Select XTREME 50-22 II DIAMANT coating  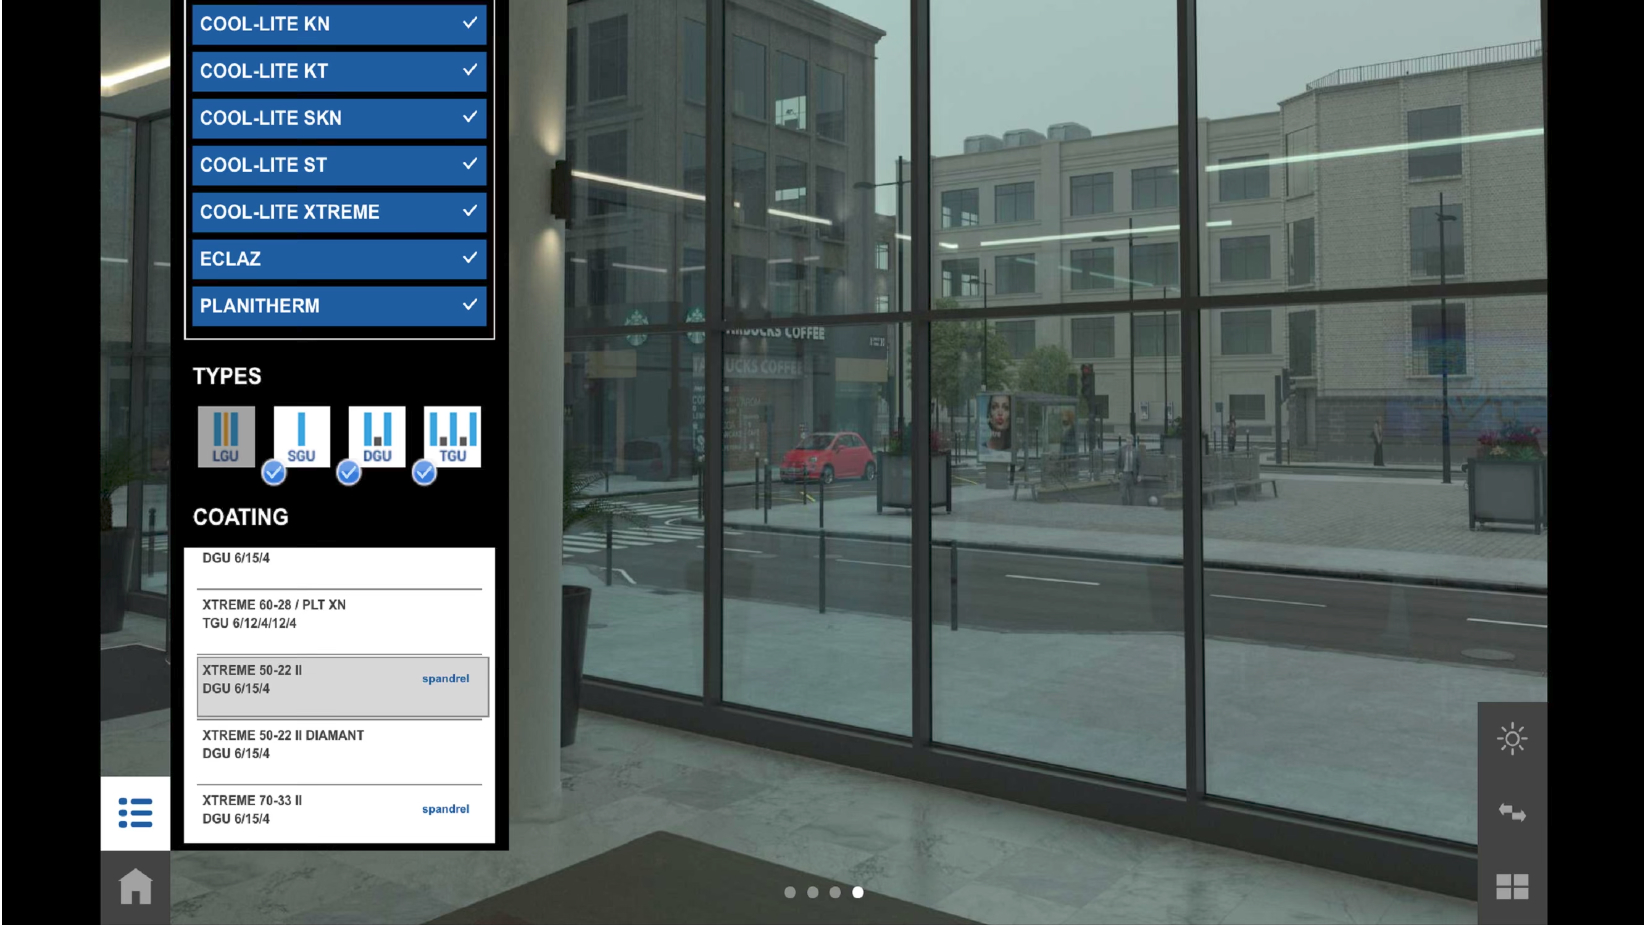(300, 745)
